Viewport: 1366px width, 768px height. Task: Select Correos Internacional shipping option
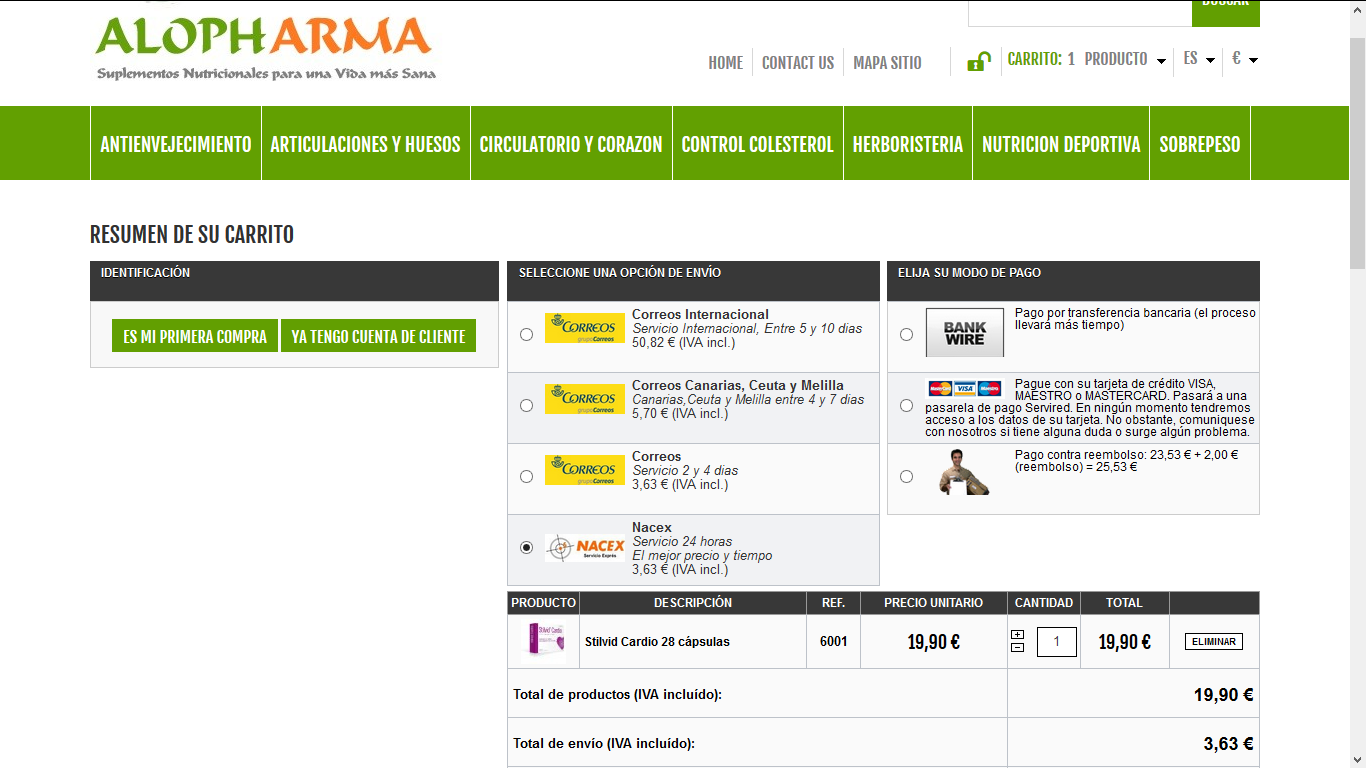click(527, 335)
